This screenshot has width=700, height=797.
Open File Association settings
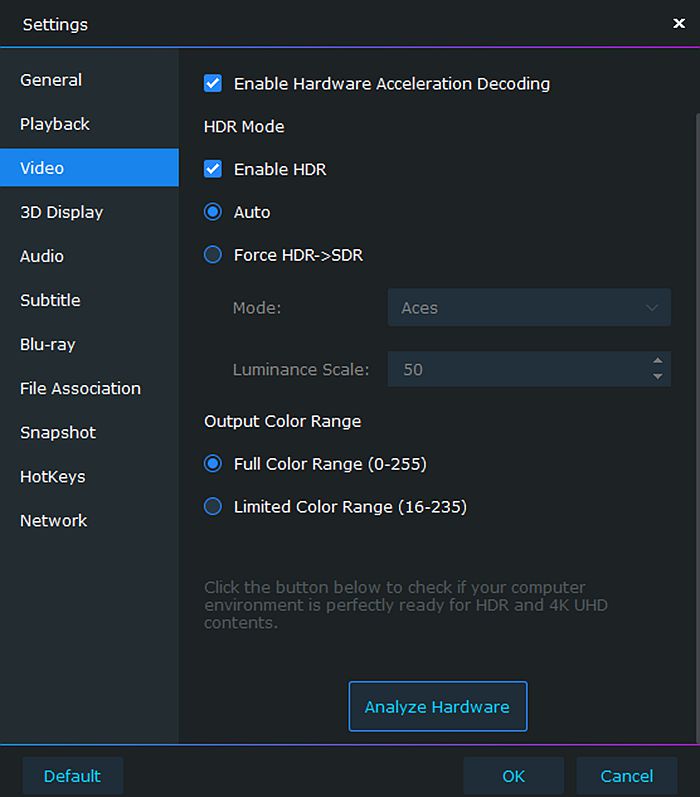click(80, 388)
